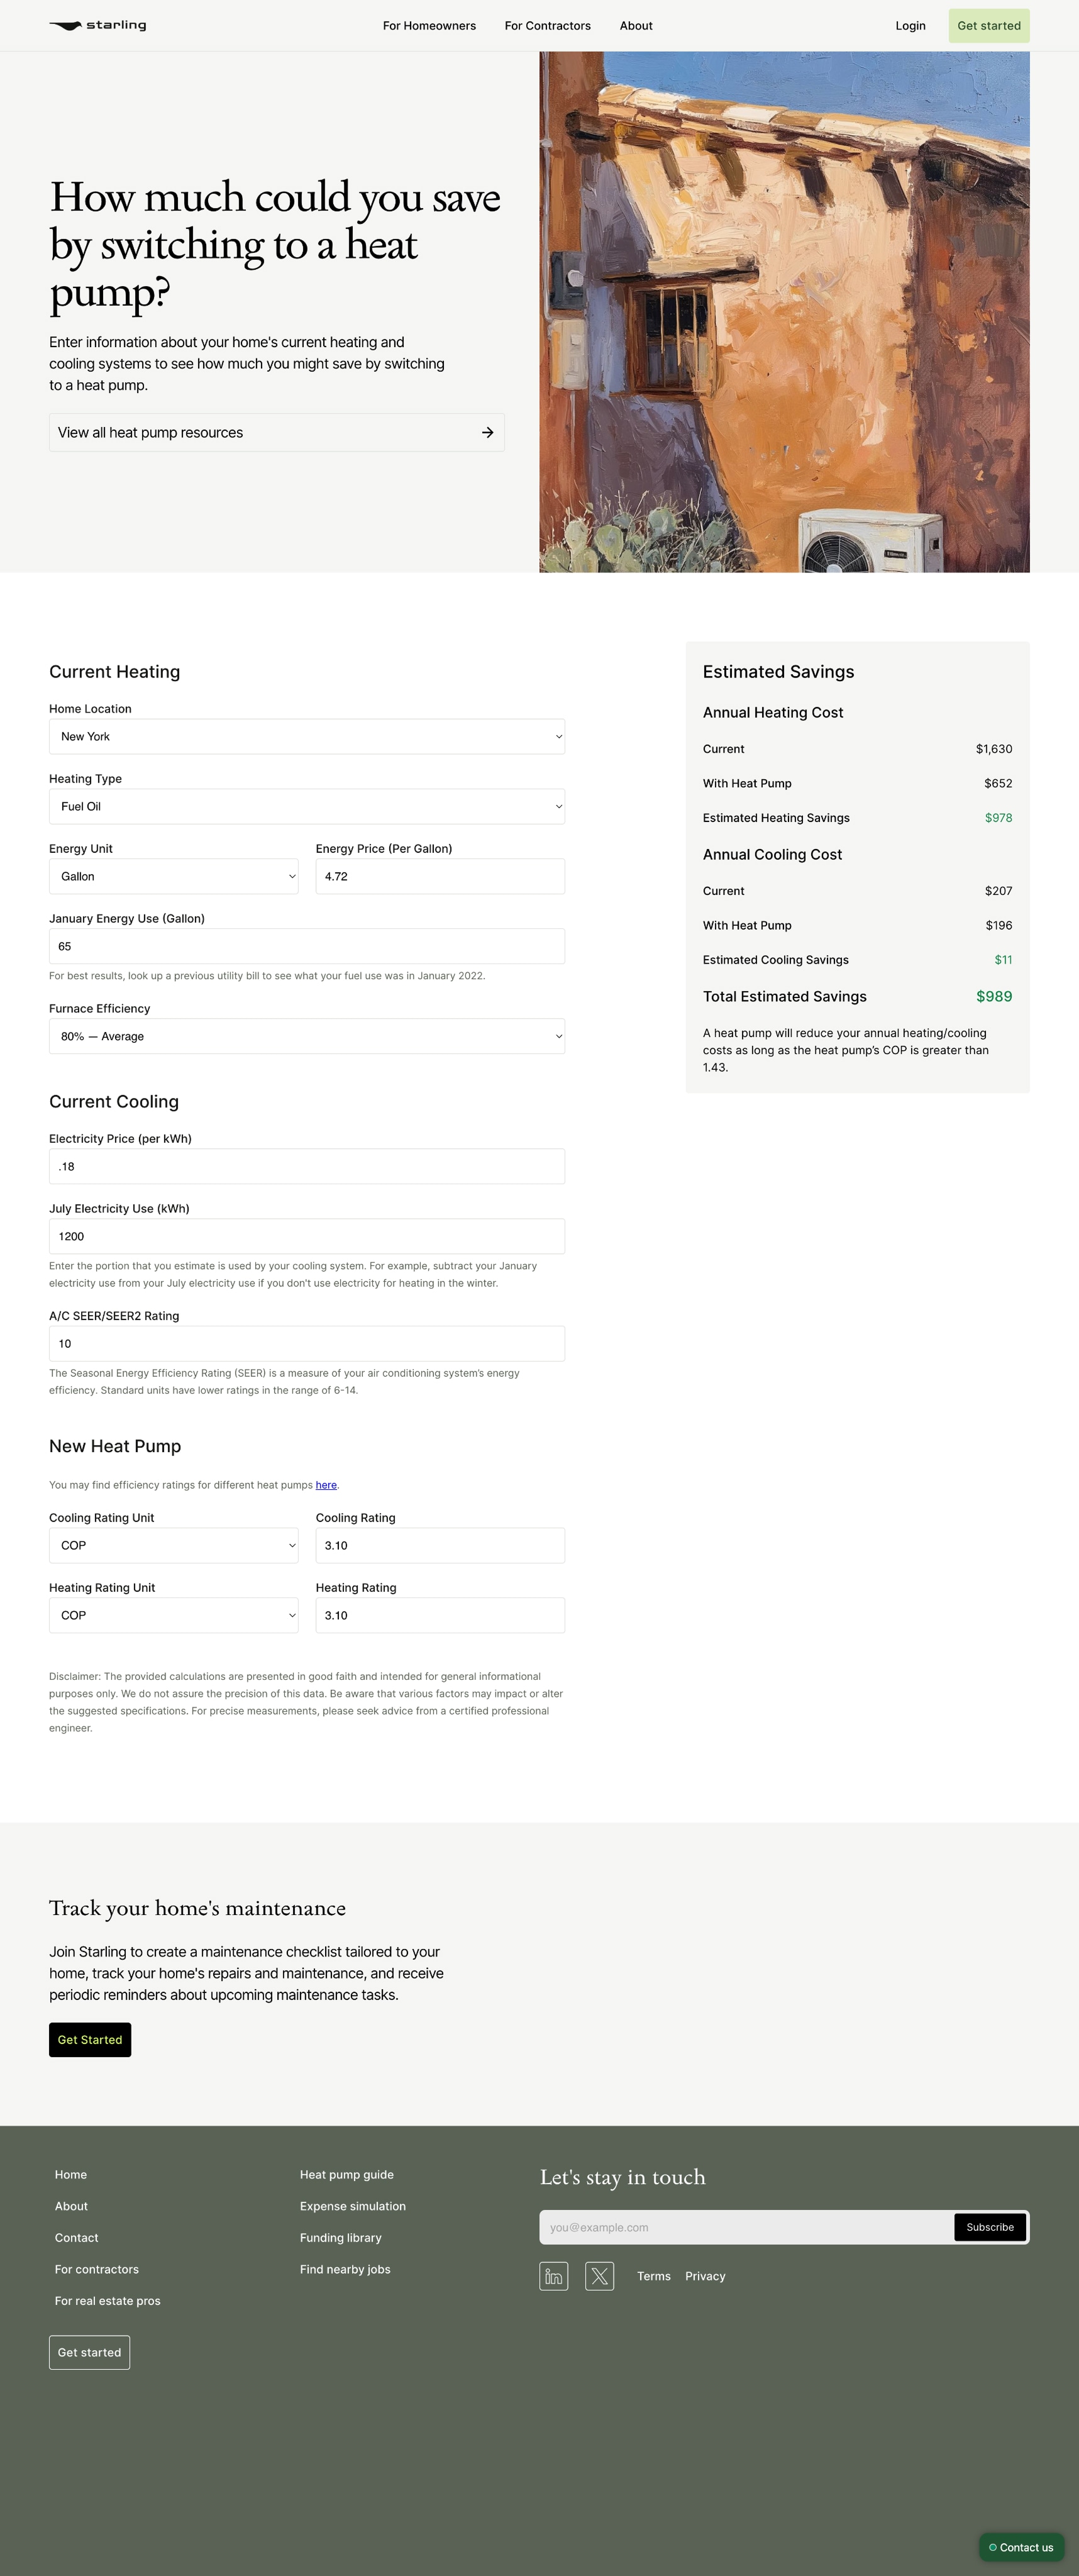Click the Estimated Heating Savings $978 value
This screenshot has height=2576, width=1079.
pyautogui.click(x=998, y=818)
